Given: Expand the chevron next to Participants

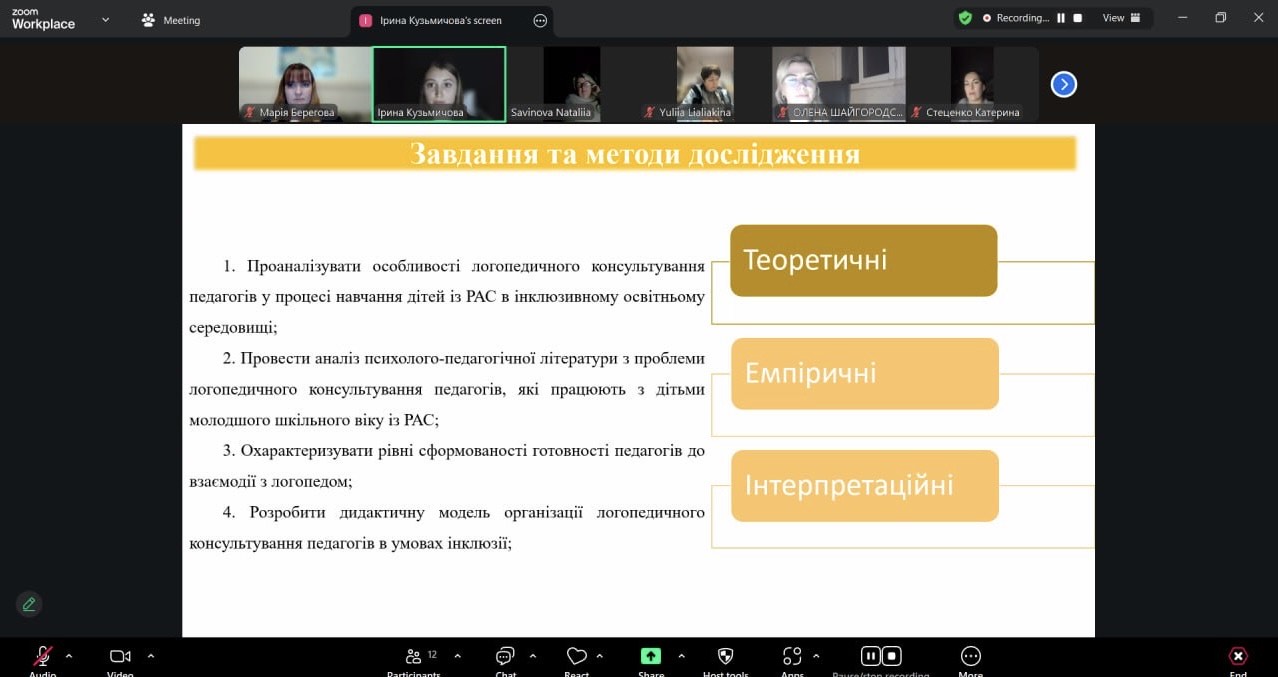Looking at the screenshot, I should (x=457, y=656).
